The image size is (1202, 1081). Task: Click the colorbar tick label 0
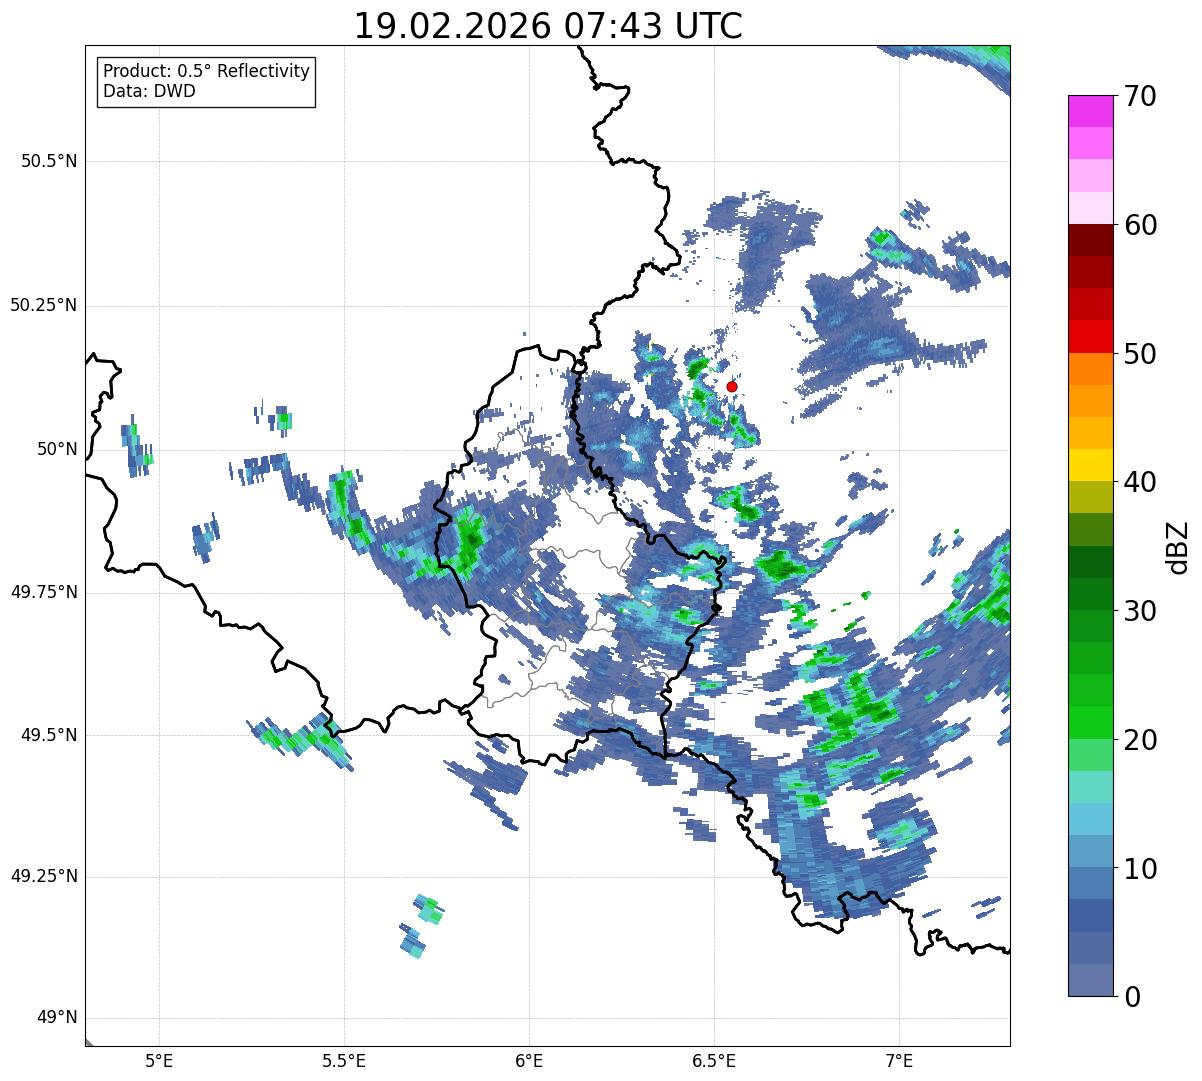coord(1132,997)
